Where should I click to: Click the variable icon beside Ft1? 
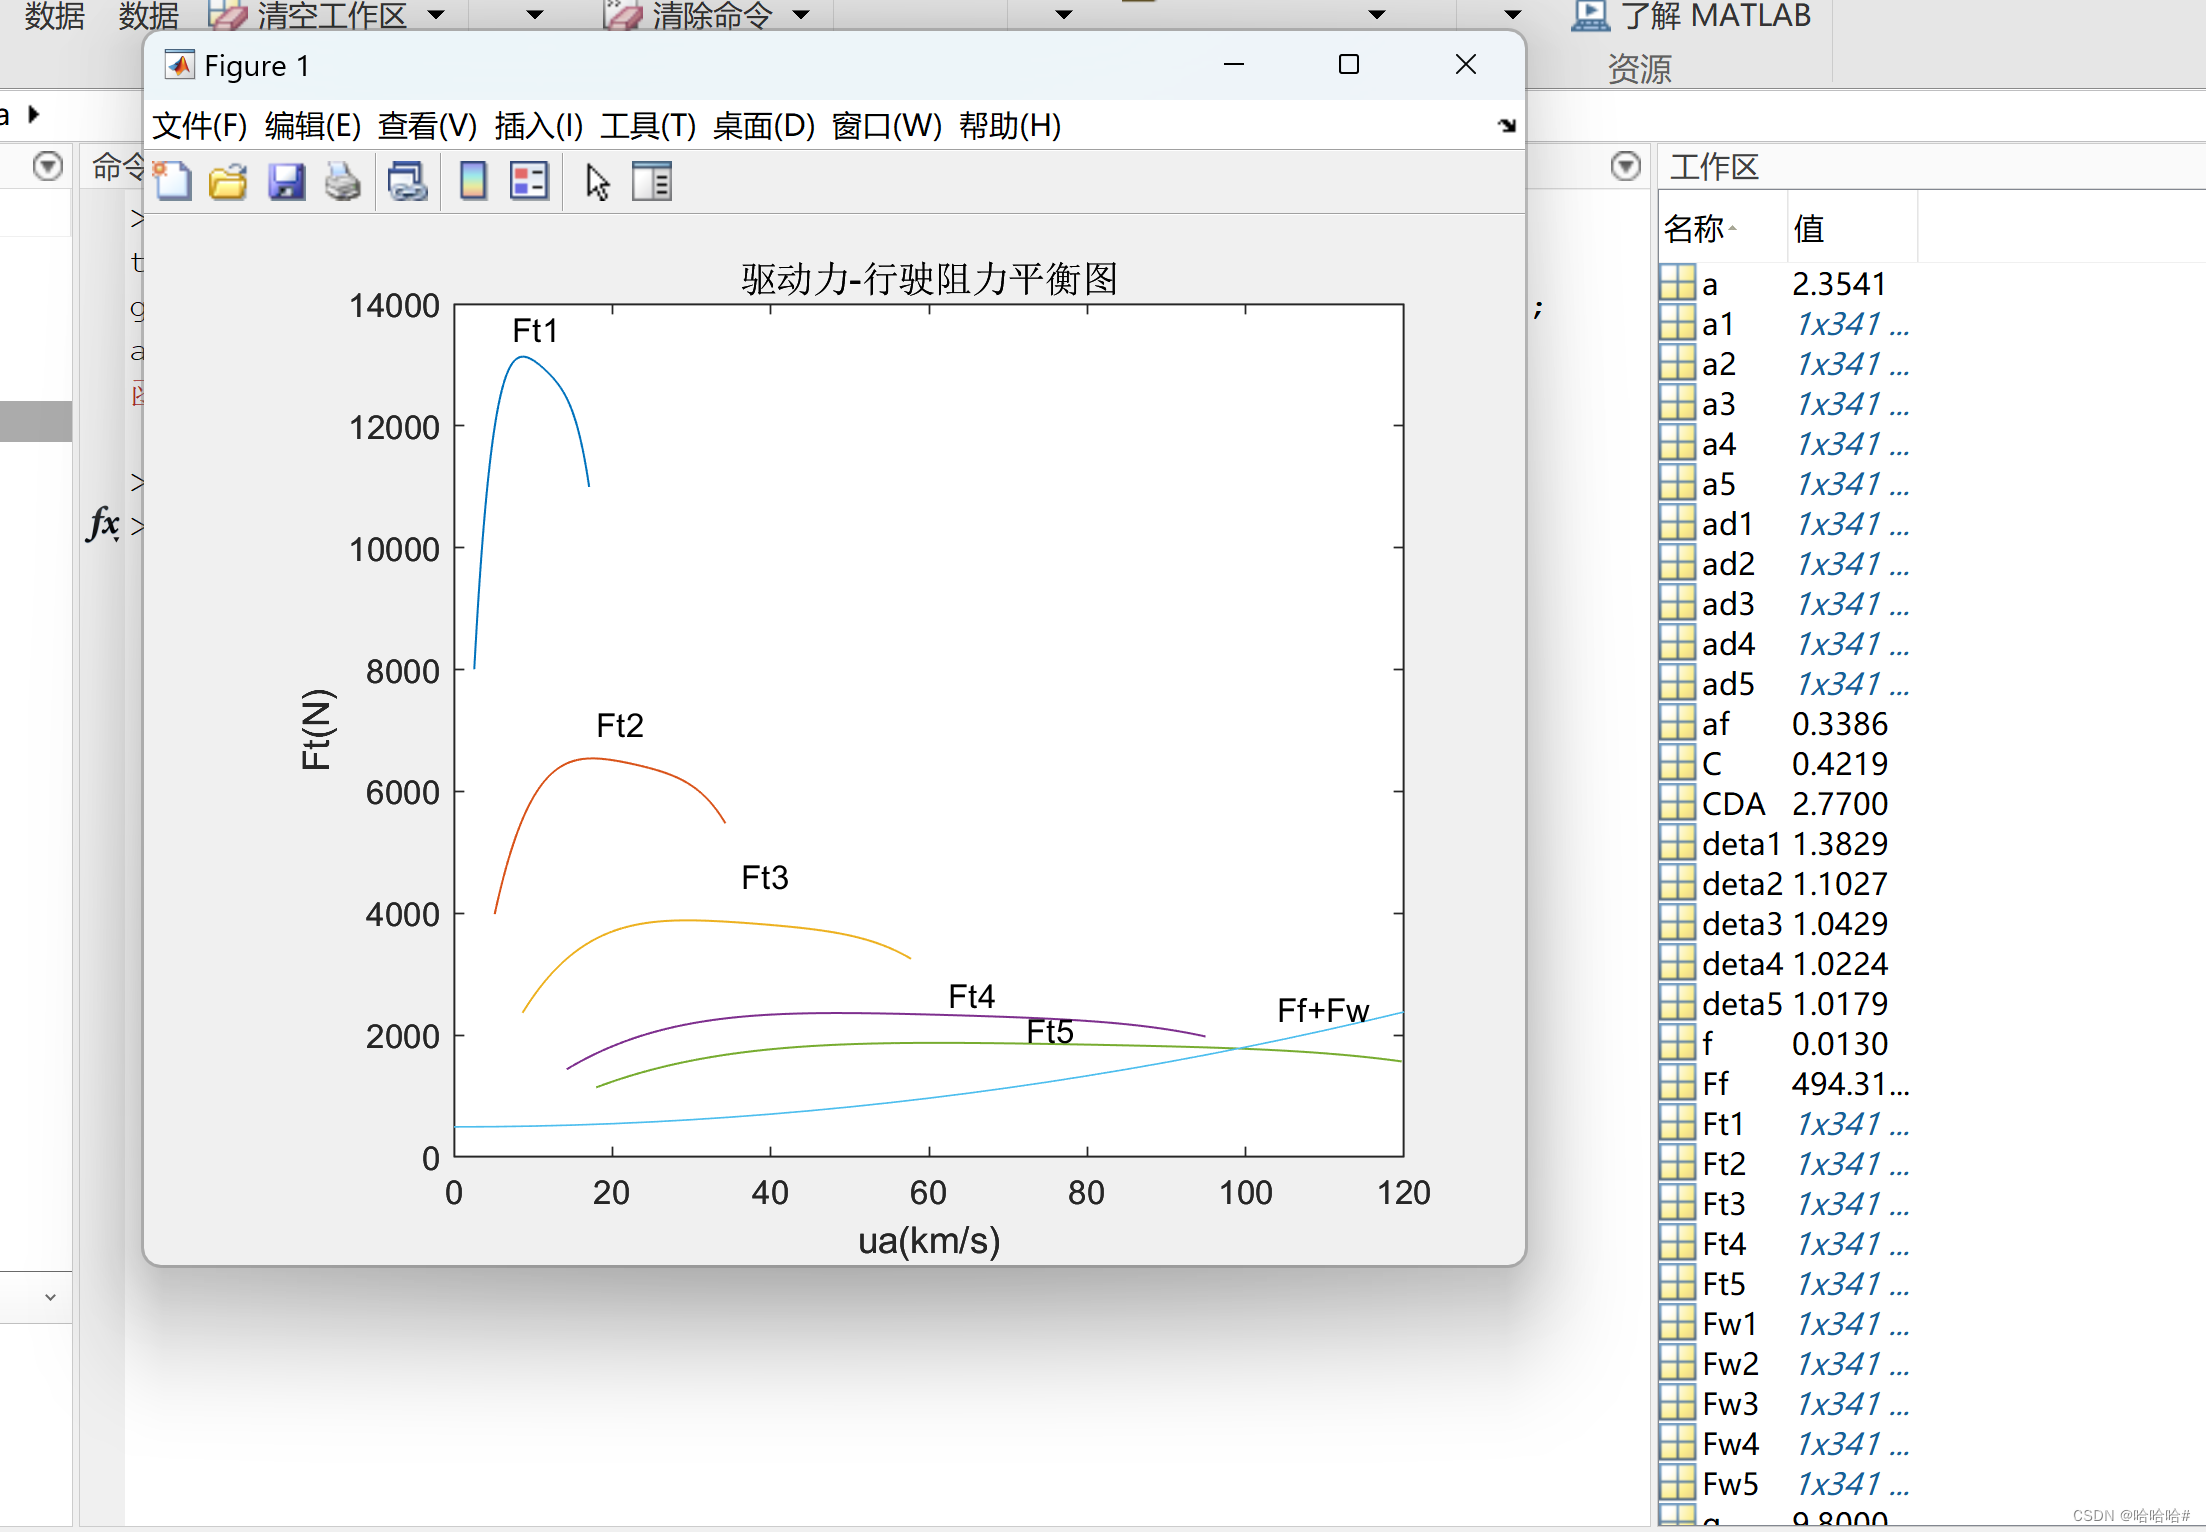(1677, 1124)
